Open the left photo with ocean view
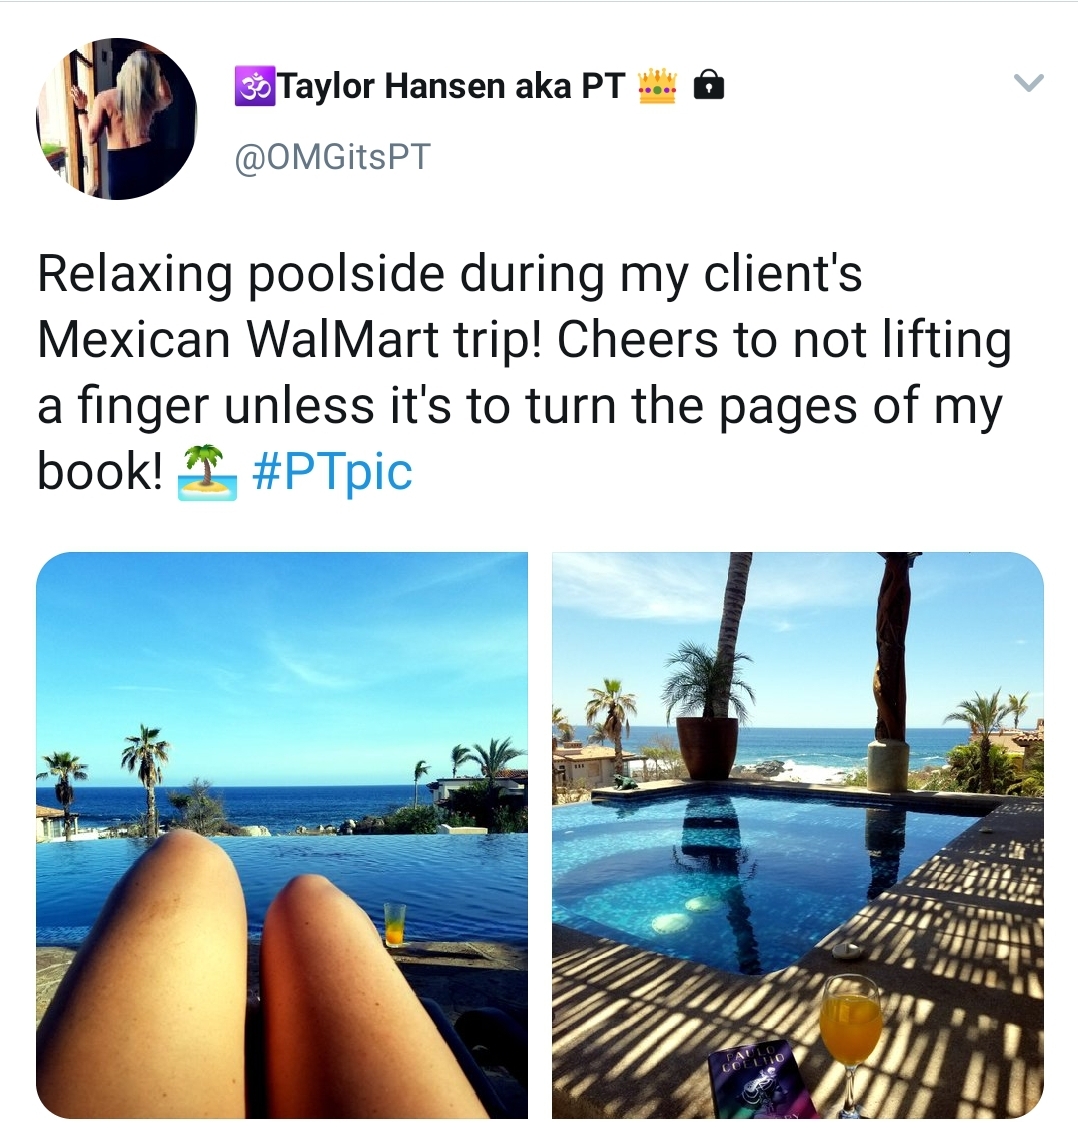1078x1135 pixels. pyautogui.click(x=282, y=700)
